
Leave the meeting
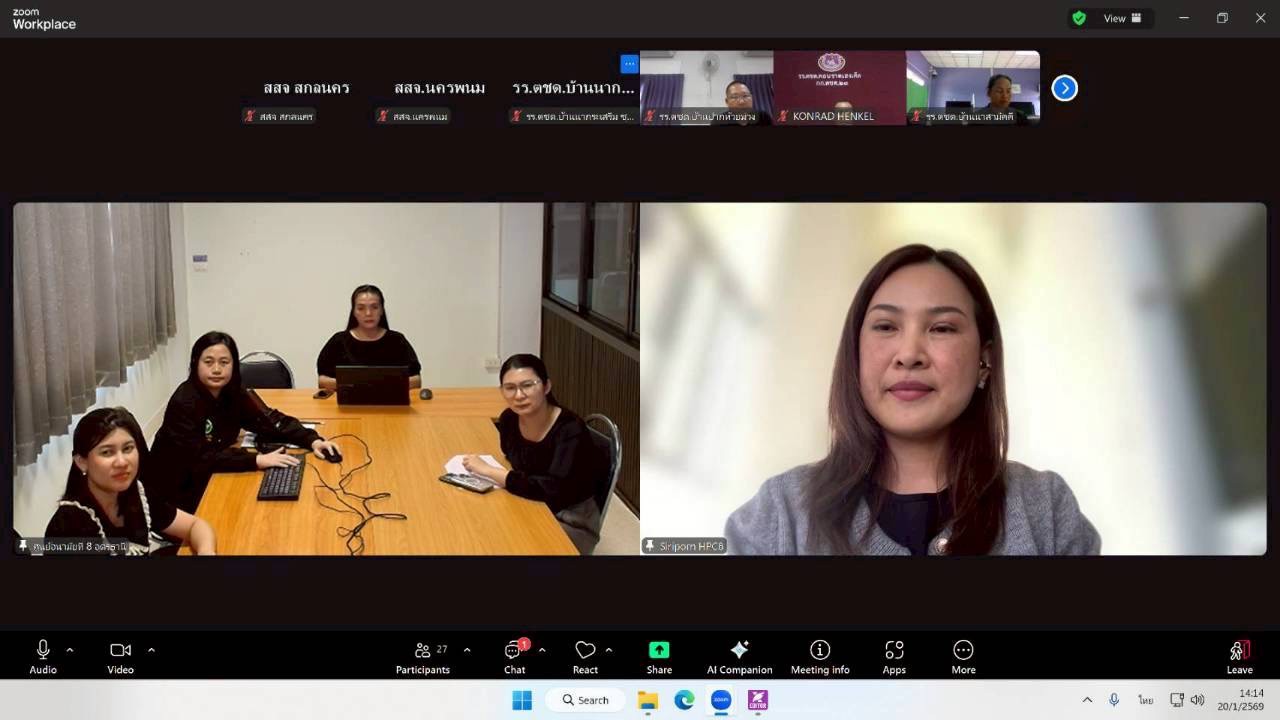pyautogui.click(x=1239, y=657)
